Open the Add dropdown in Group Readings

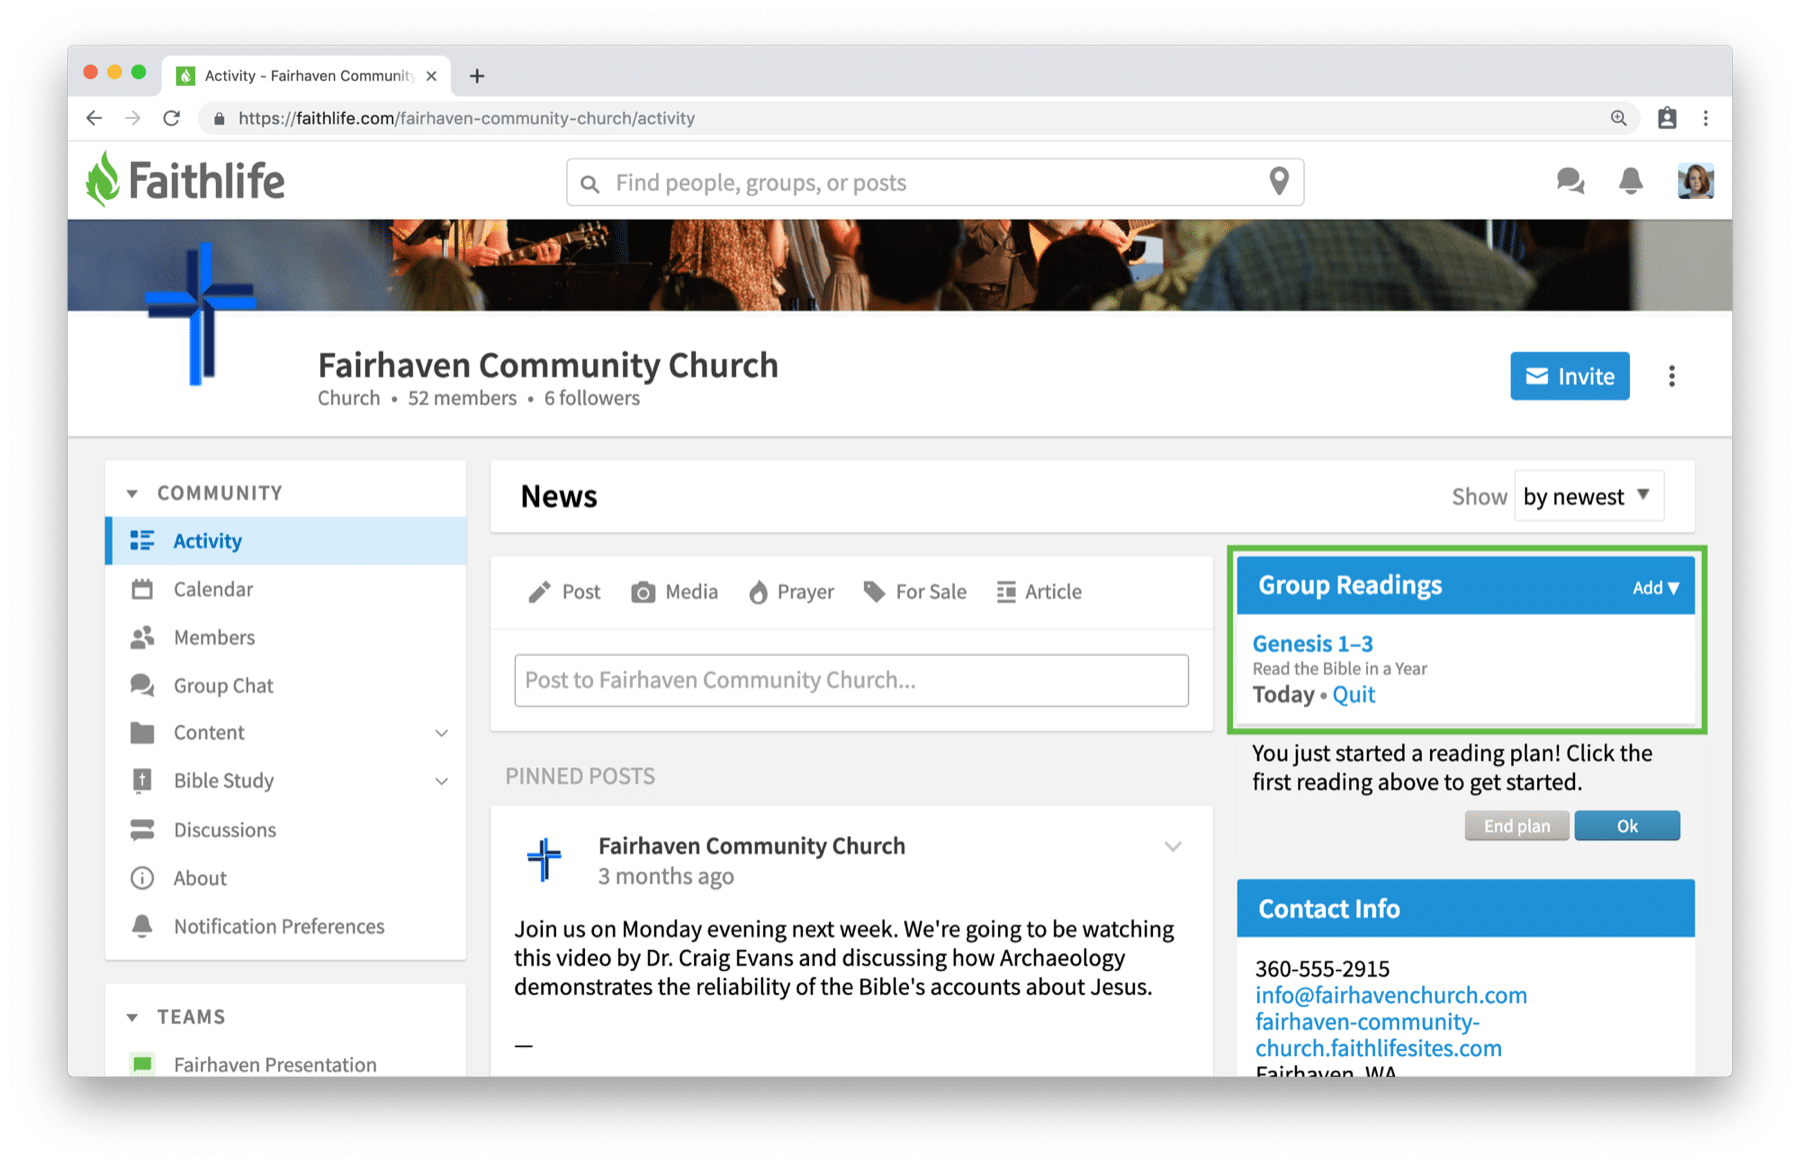click(1655, 588)
